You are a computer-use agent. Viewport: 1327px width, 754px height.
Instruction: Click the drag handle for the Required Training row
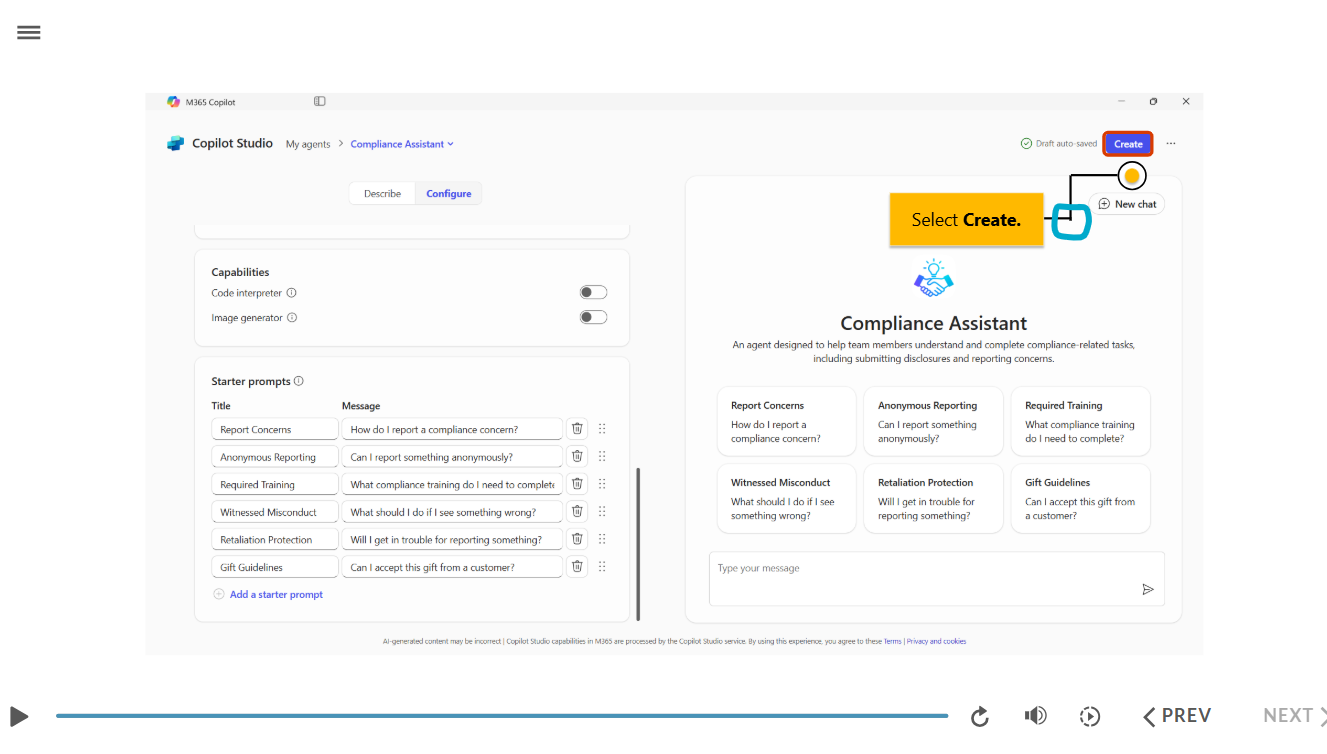pos(602,484)
